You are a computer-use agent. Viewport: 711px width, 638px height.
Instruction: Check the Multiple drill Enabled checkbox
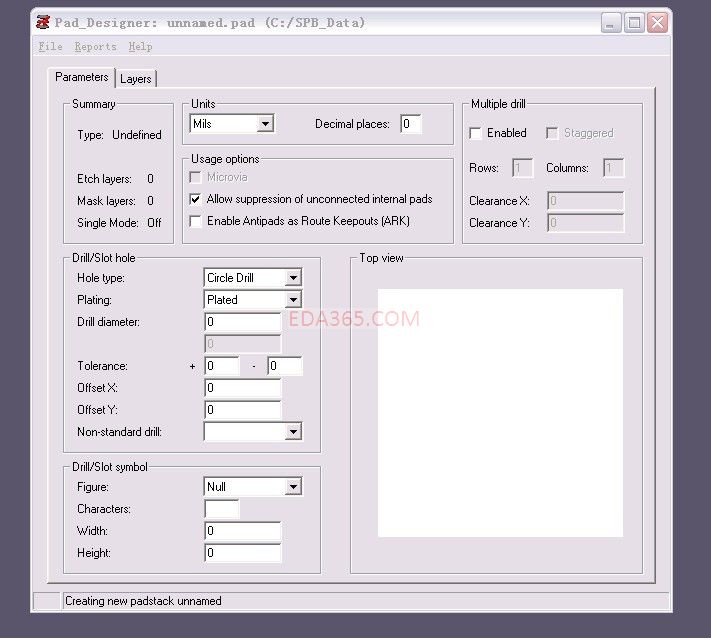[x=475, y=133]
